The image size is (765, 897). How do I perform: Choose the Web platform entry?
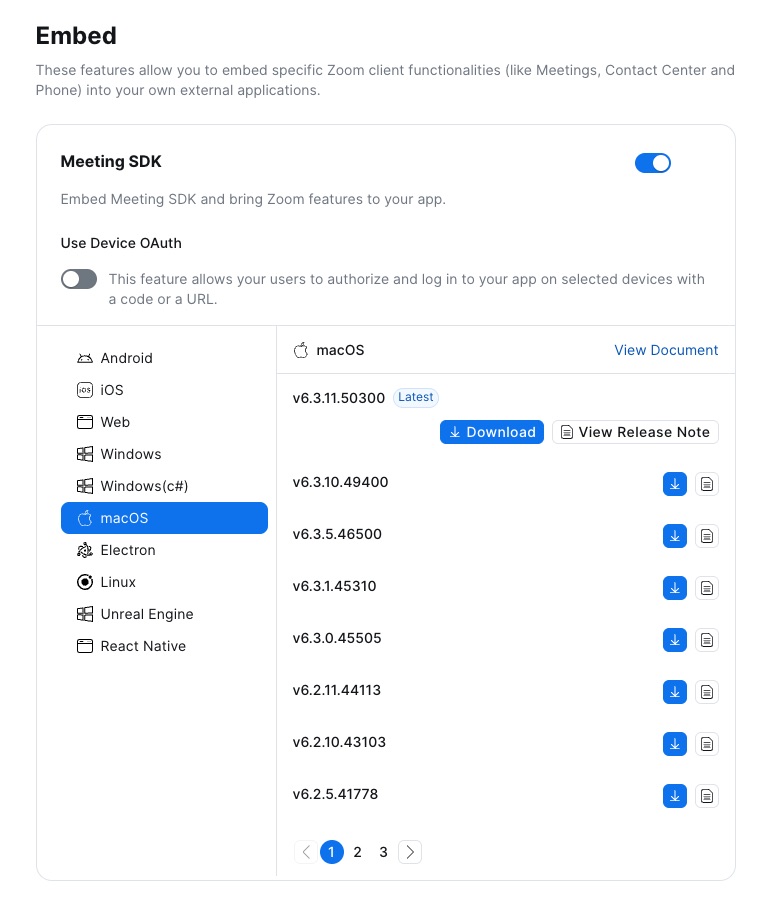click(164, 422)
